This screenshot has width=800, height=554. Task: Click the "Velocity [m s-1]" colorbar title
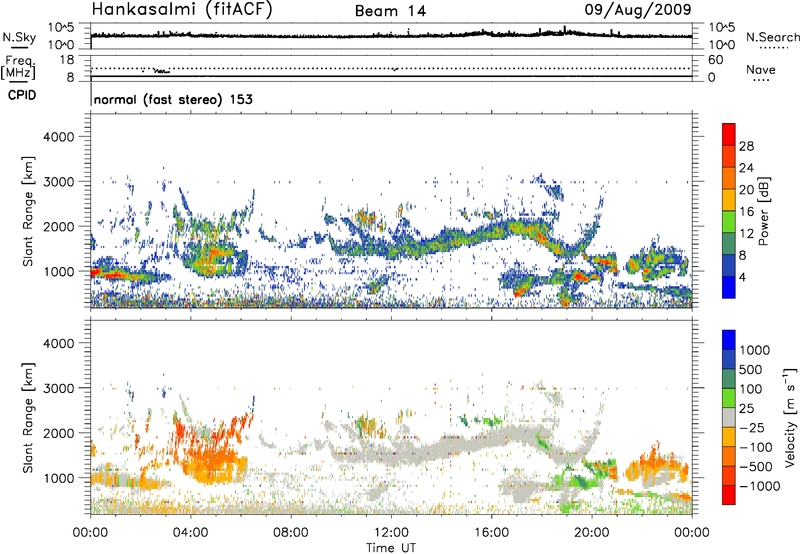(790, 417)
